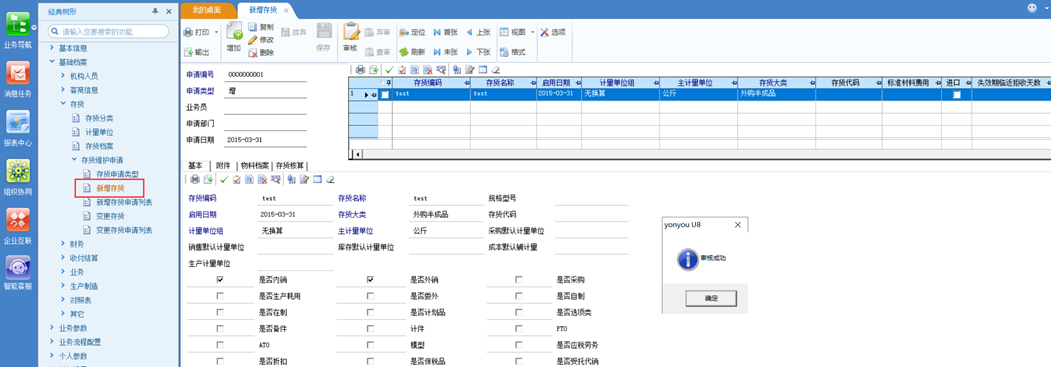This screenshot has width=1051, height=367.
Task: Click the function search box in 经典树形
Action: pyautogui.click(x=109, y=31)
